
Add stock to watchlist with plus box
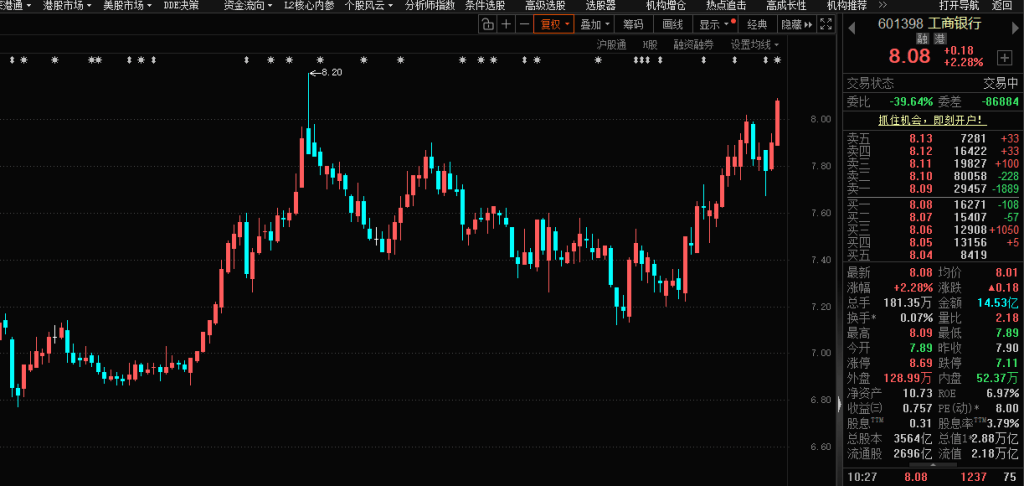pos(1004,58)
